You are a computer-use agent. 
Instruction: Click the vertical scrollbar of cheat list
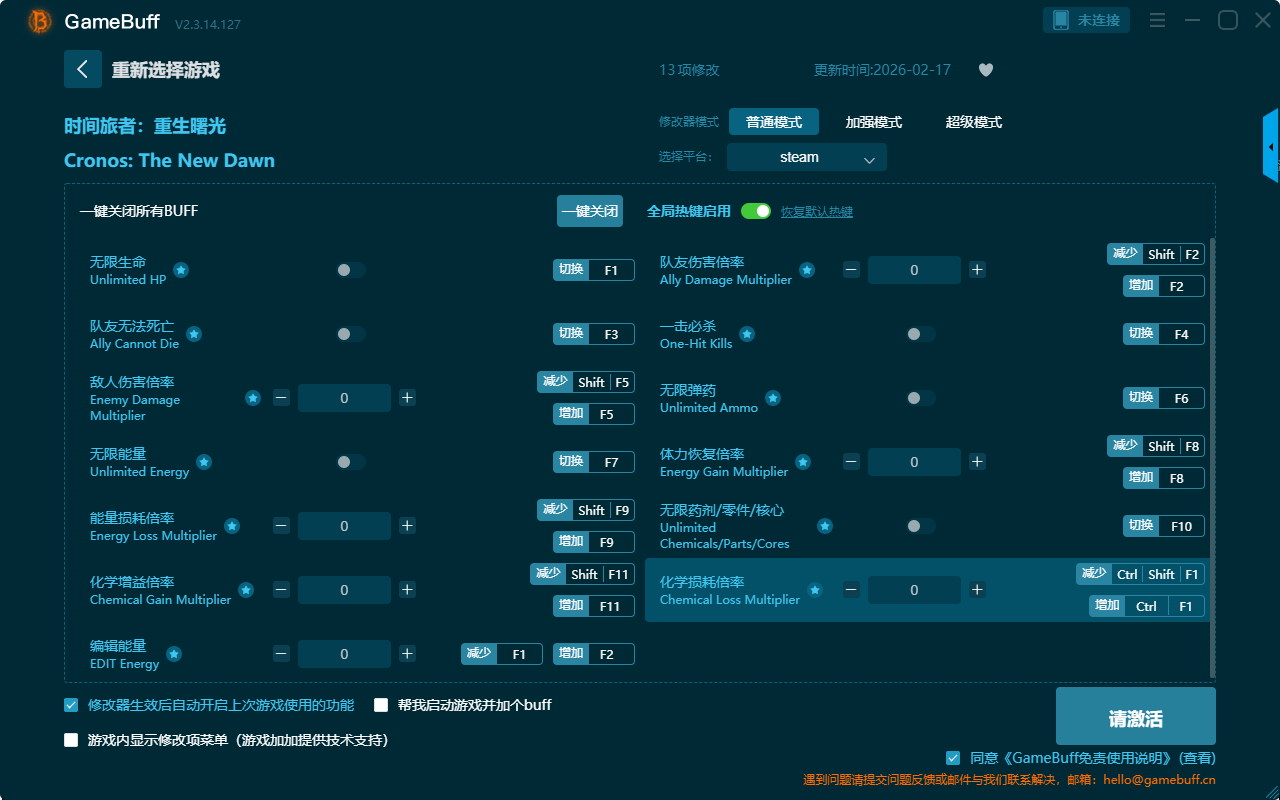(x=1213, y=450)
